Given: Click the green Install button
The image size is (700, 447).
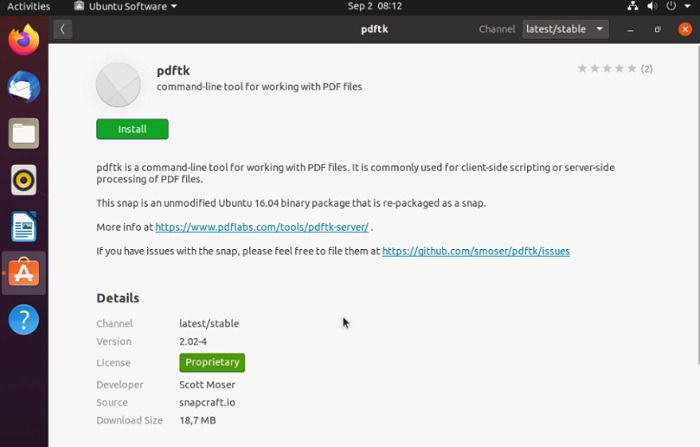Looking at the screenshot, I should coord(132,129).
